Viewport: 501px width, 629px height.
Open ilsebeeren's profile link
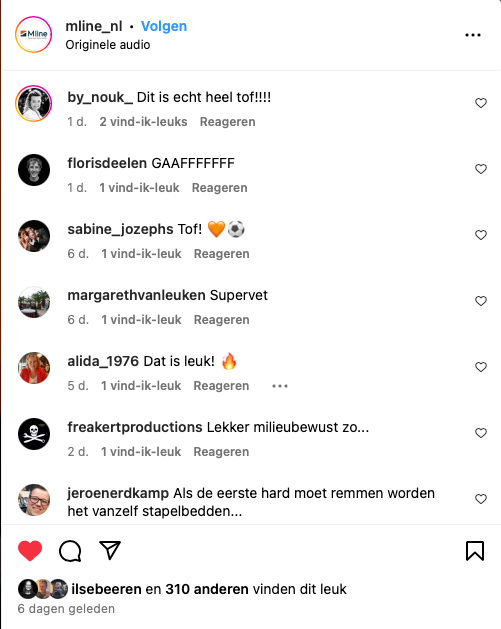tap(106, 589)
